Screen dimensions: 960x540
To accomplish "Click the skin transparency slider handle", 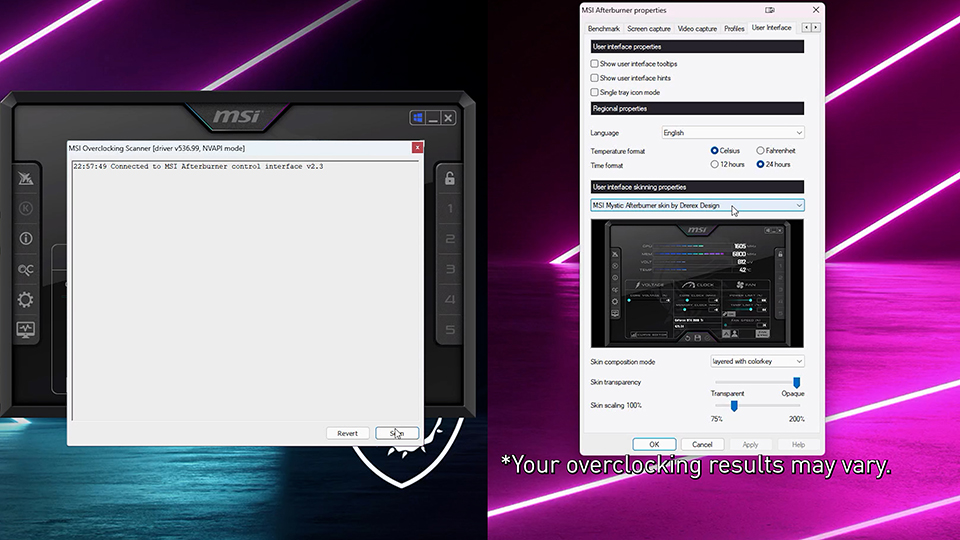I will [x=797, y=382].
